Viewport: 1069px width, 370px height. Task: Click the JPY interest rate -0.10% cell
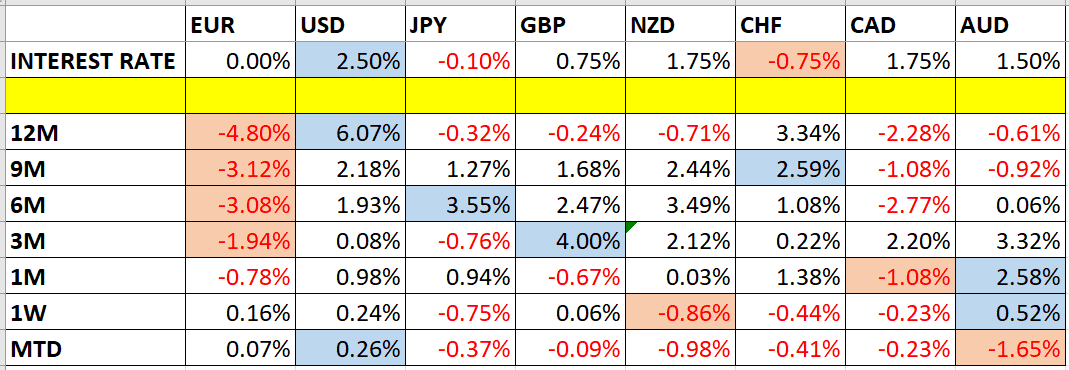460,61
